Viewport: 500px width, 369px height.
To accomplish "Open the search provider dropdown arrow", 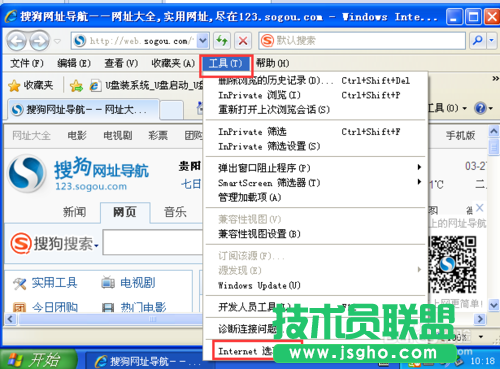I will (492, 41).
